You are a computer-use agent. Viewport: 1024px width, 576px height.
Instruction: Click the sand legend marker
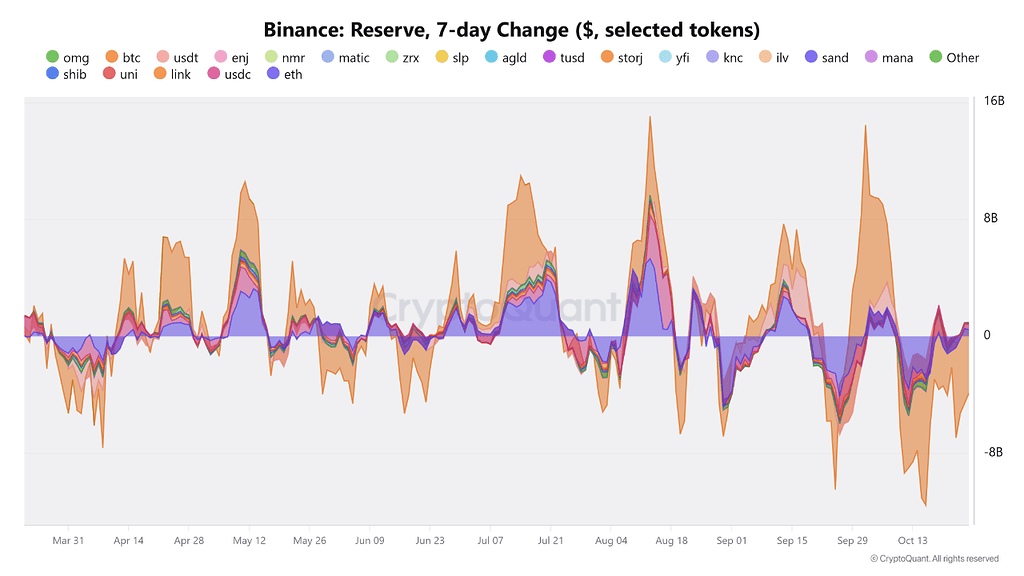coord(811,57)
